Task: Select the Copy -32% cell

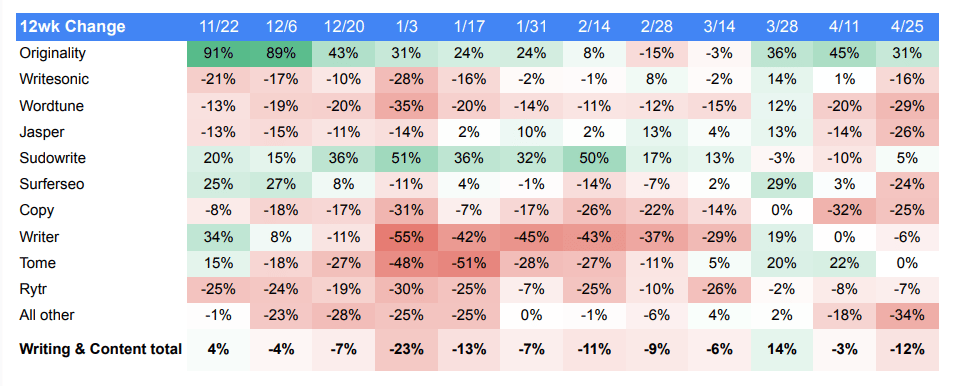Action: click(845, 210)
